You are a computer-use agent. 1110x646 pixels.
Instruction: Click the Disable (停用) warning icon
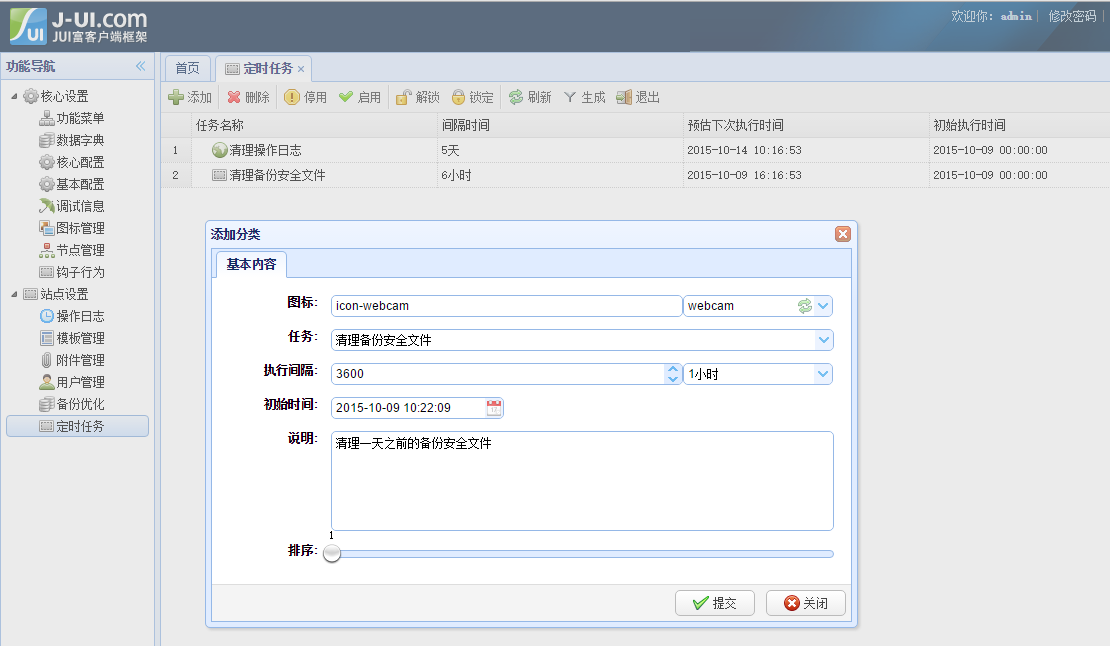coord(292,97)
